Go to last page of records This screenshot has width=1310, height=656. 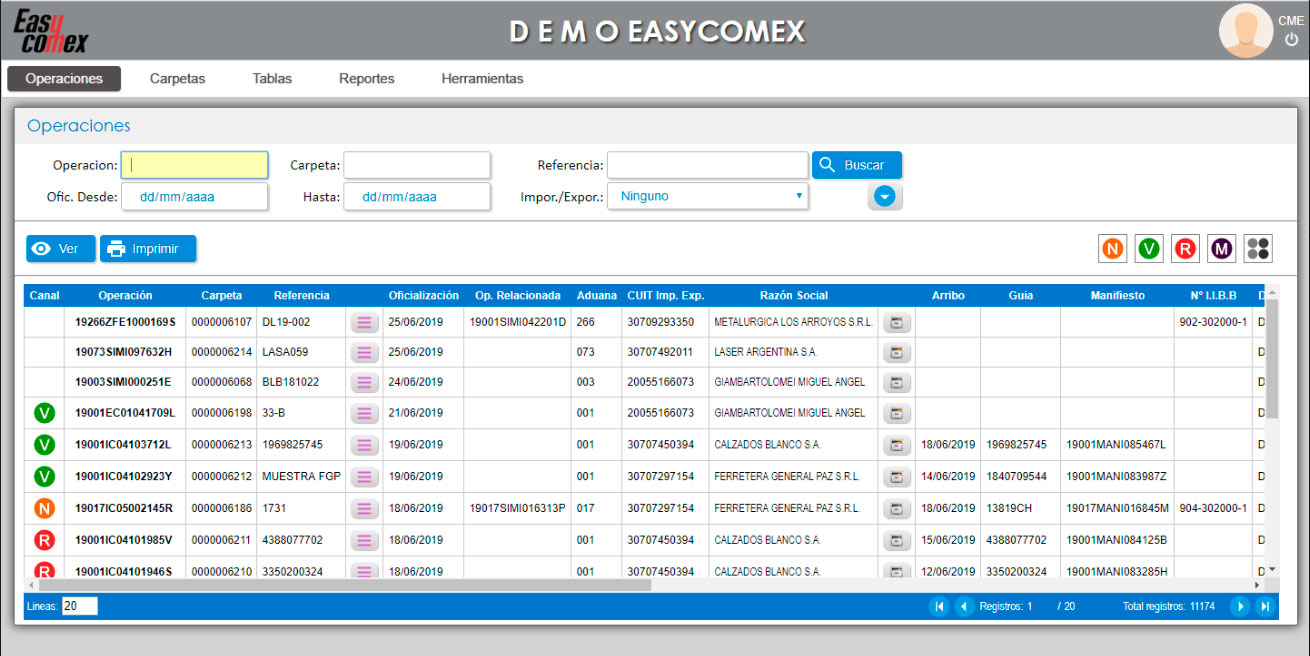point(1265,606)
